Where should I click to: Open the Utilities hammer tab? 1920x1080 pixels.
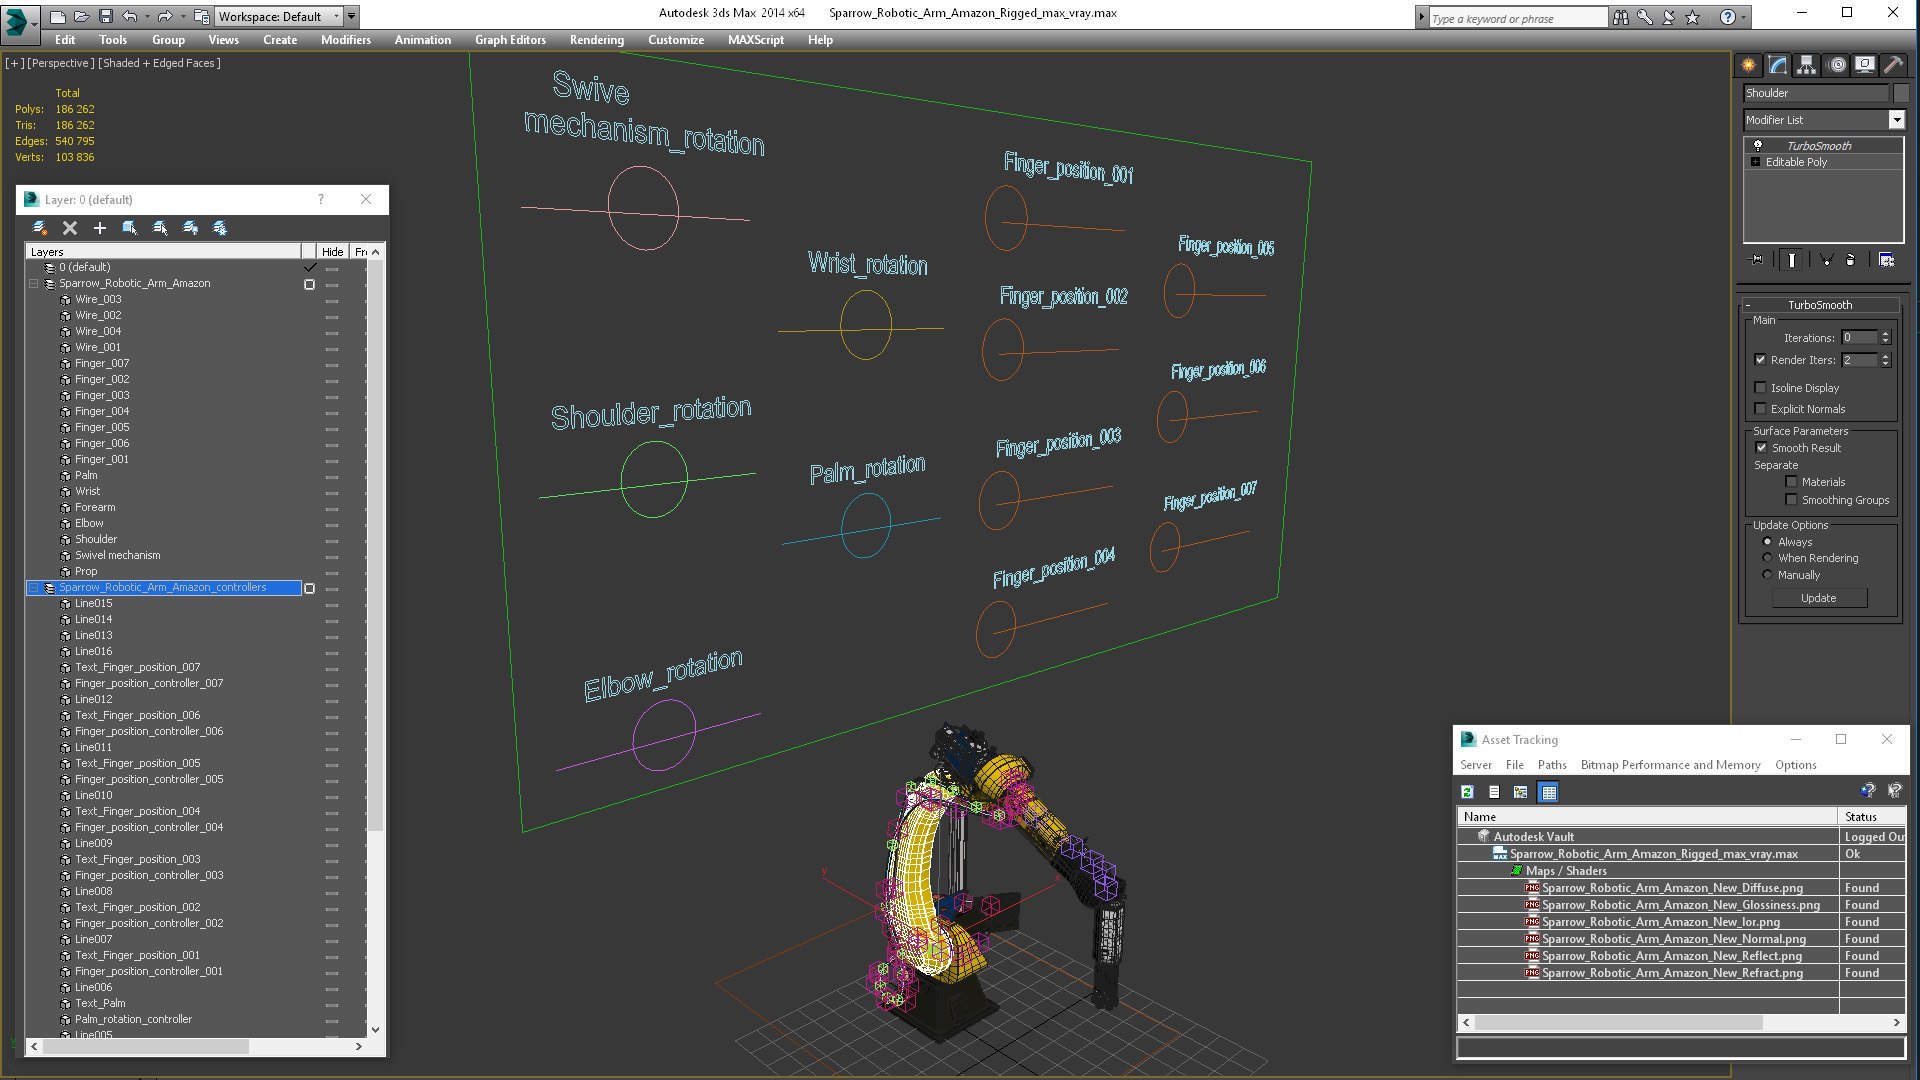[x=1893, y=65]
